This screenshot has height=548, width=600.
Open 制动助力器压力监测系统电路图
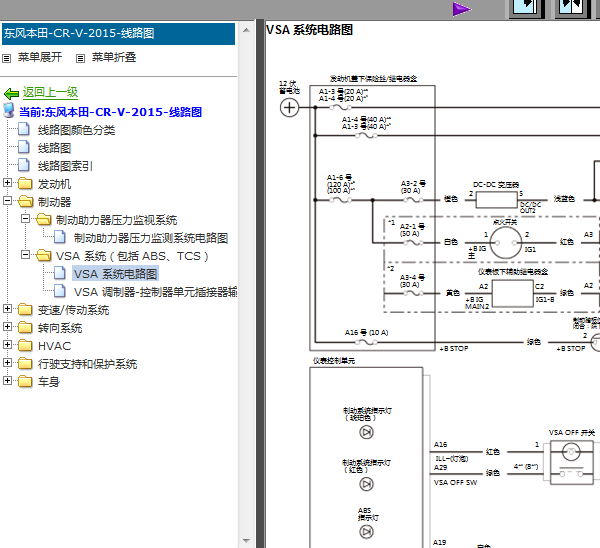tap(151, 238)
